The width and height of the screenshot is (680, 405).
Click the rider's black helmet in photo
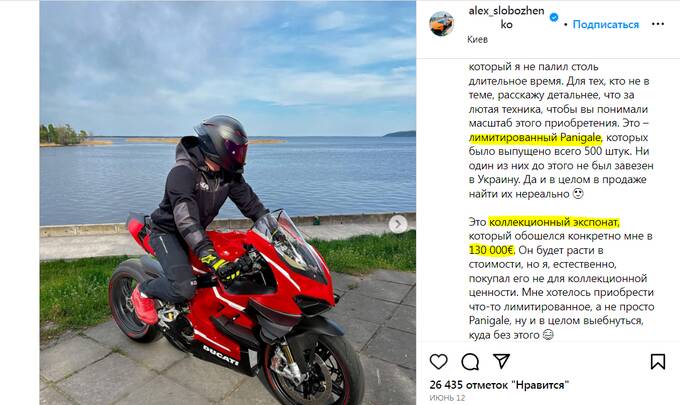[223, 143]
